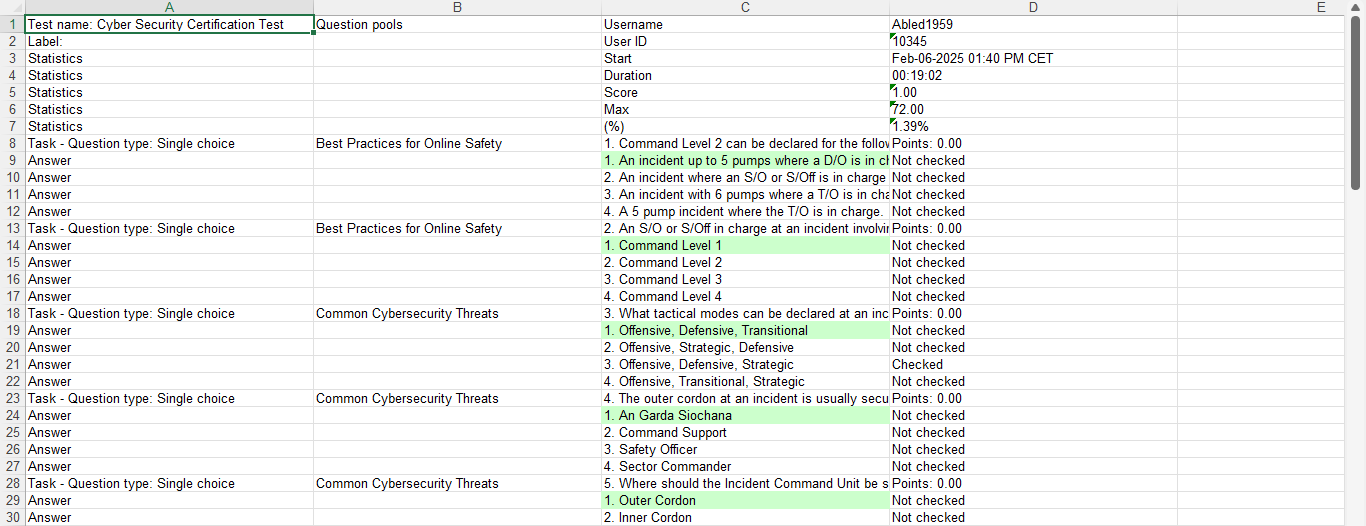
Task: Click the 'Checked' cell in column D
Action: [1033, 364]
